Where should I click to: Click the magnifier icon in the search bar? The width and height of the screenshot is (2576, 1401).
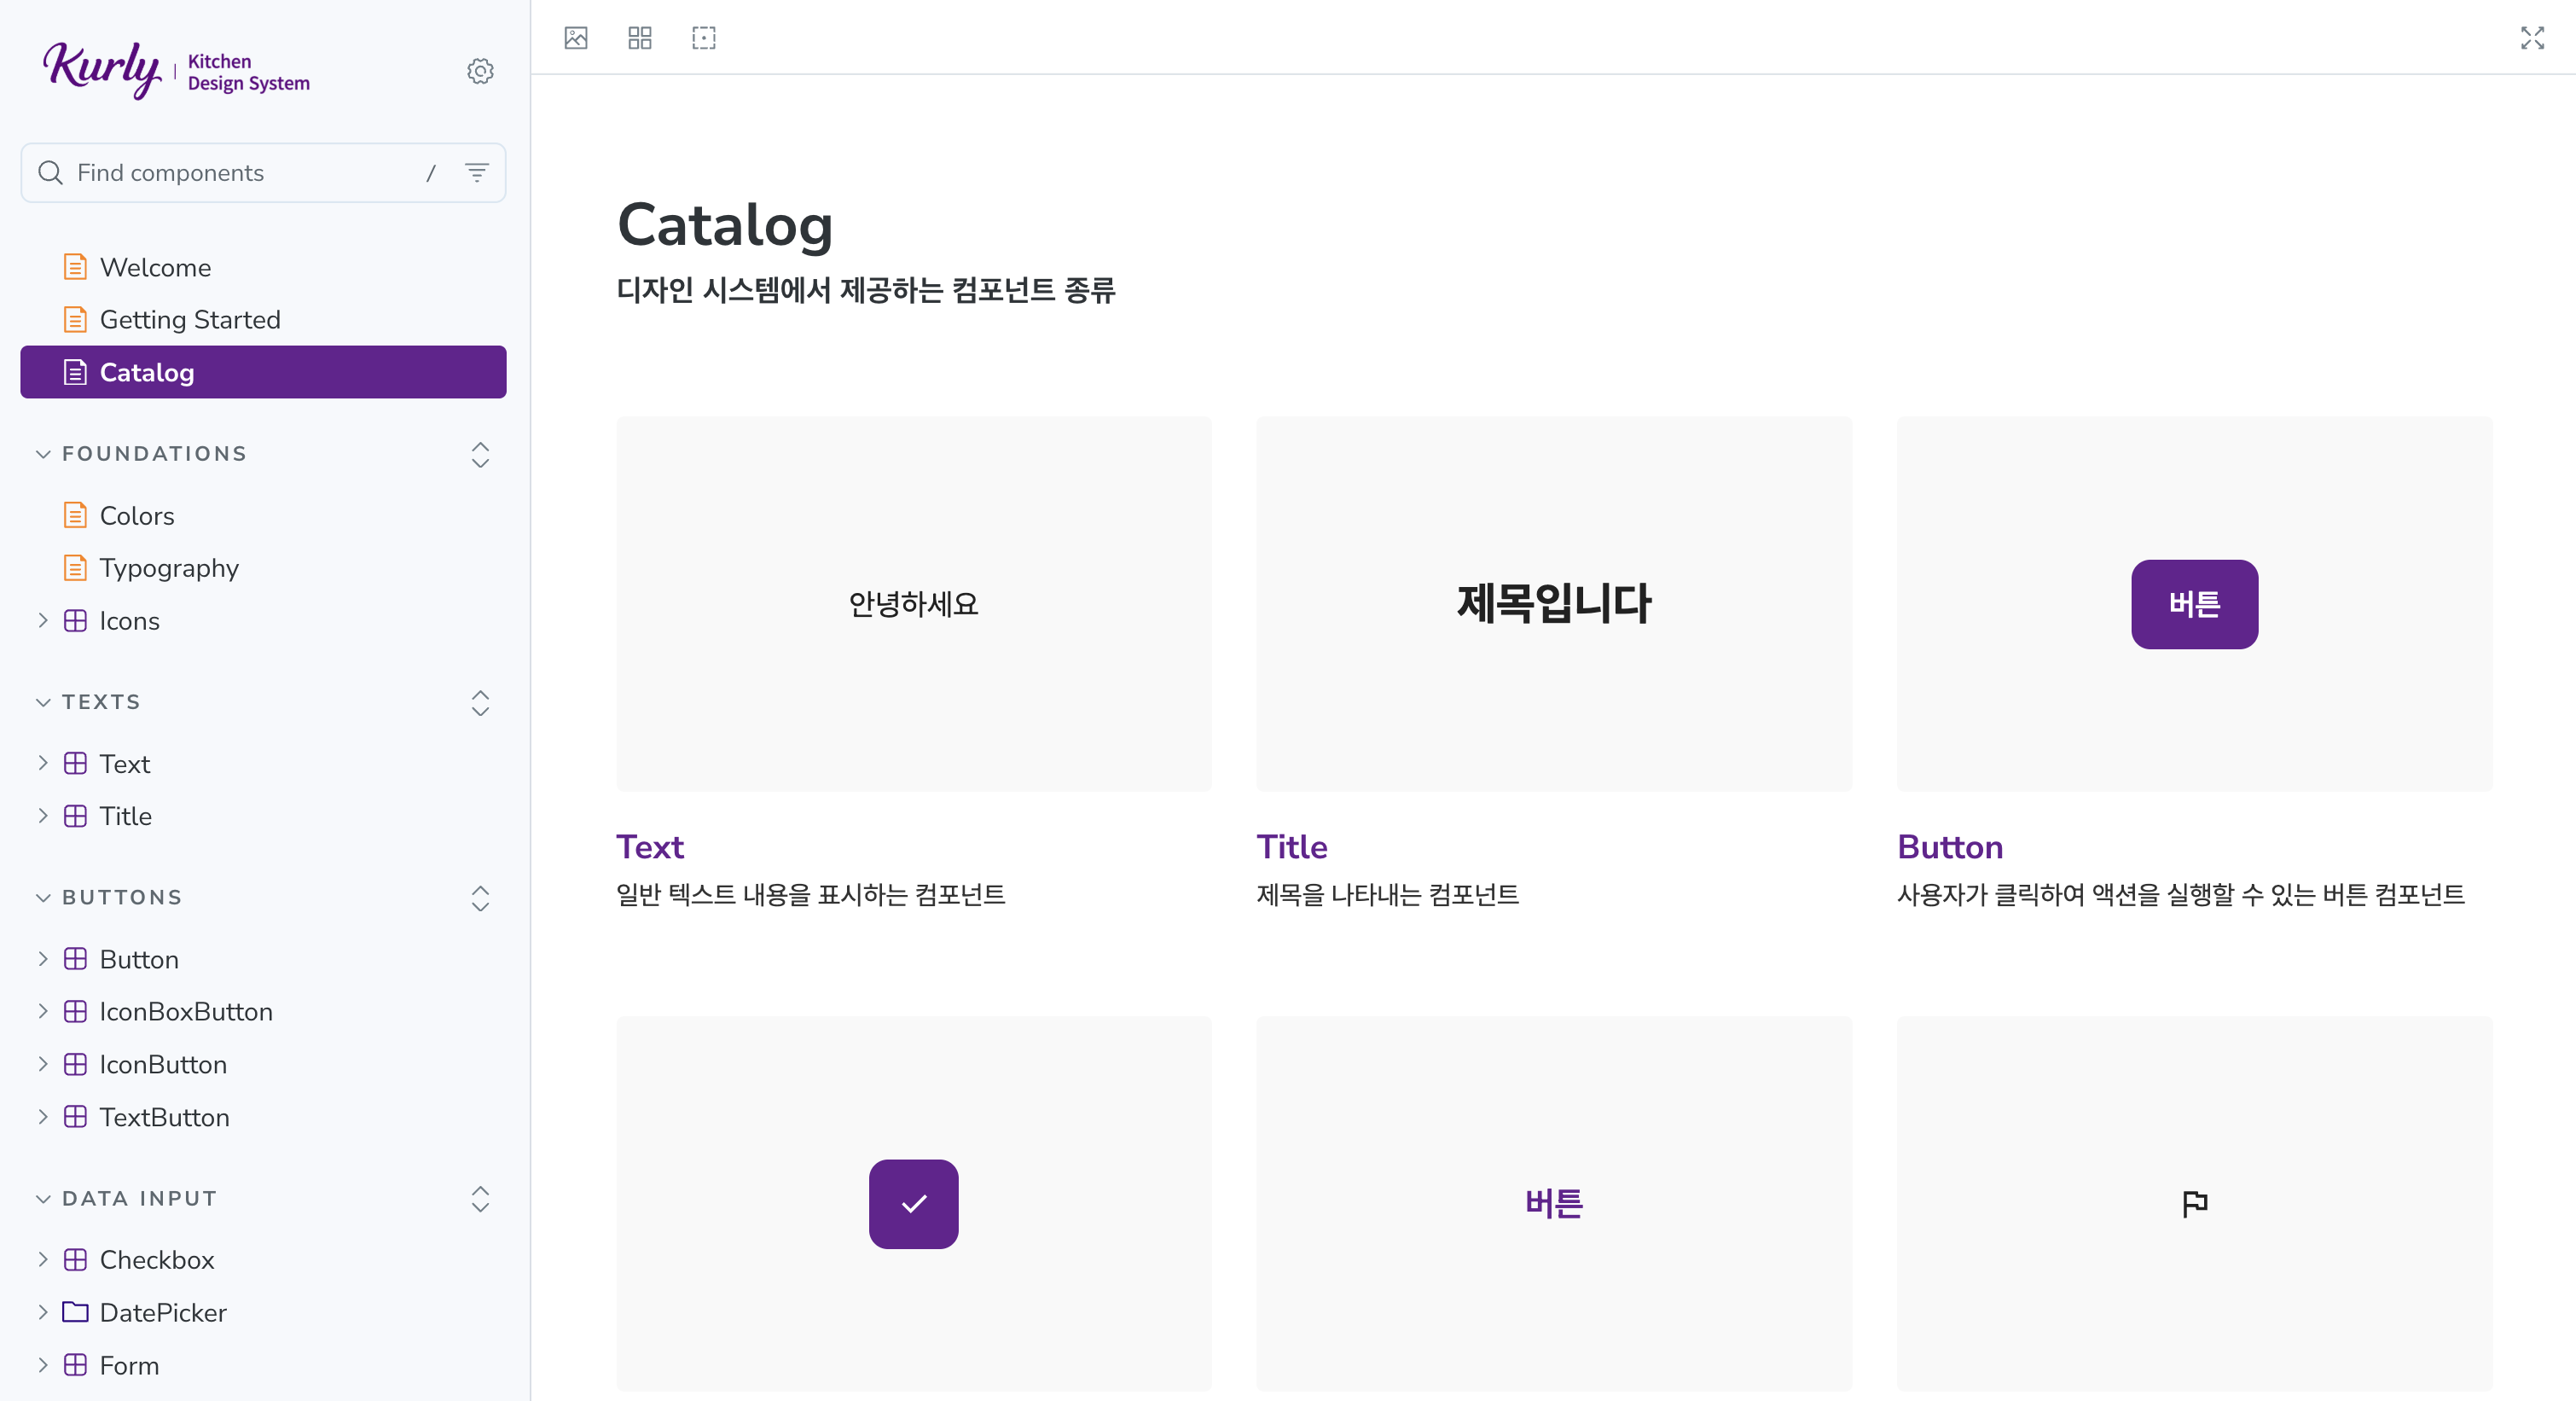pyautogui.click(x=51, y=172)
